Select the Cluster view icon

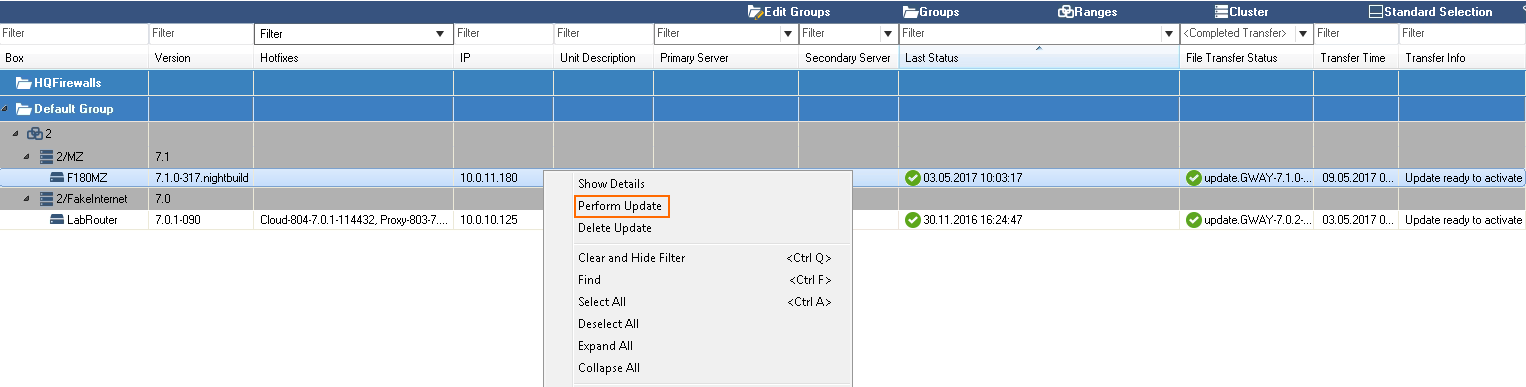1221,12
